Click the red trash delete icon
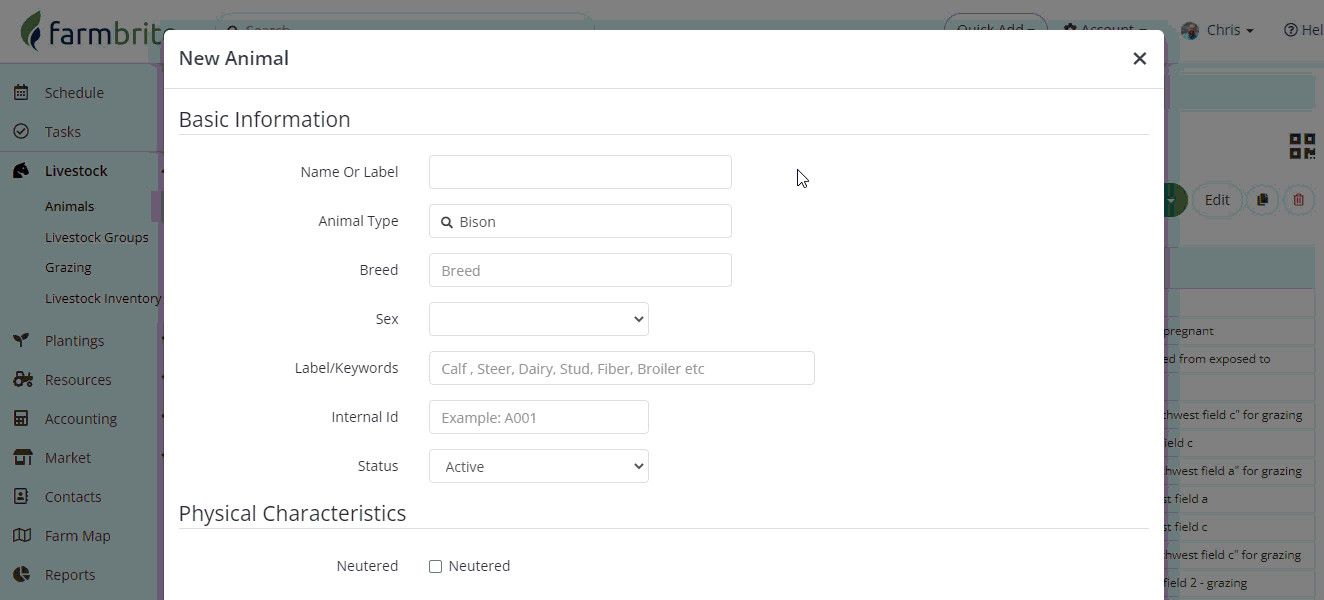This screenshot has height=600, width=1324. click(1298, 200)
